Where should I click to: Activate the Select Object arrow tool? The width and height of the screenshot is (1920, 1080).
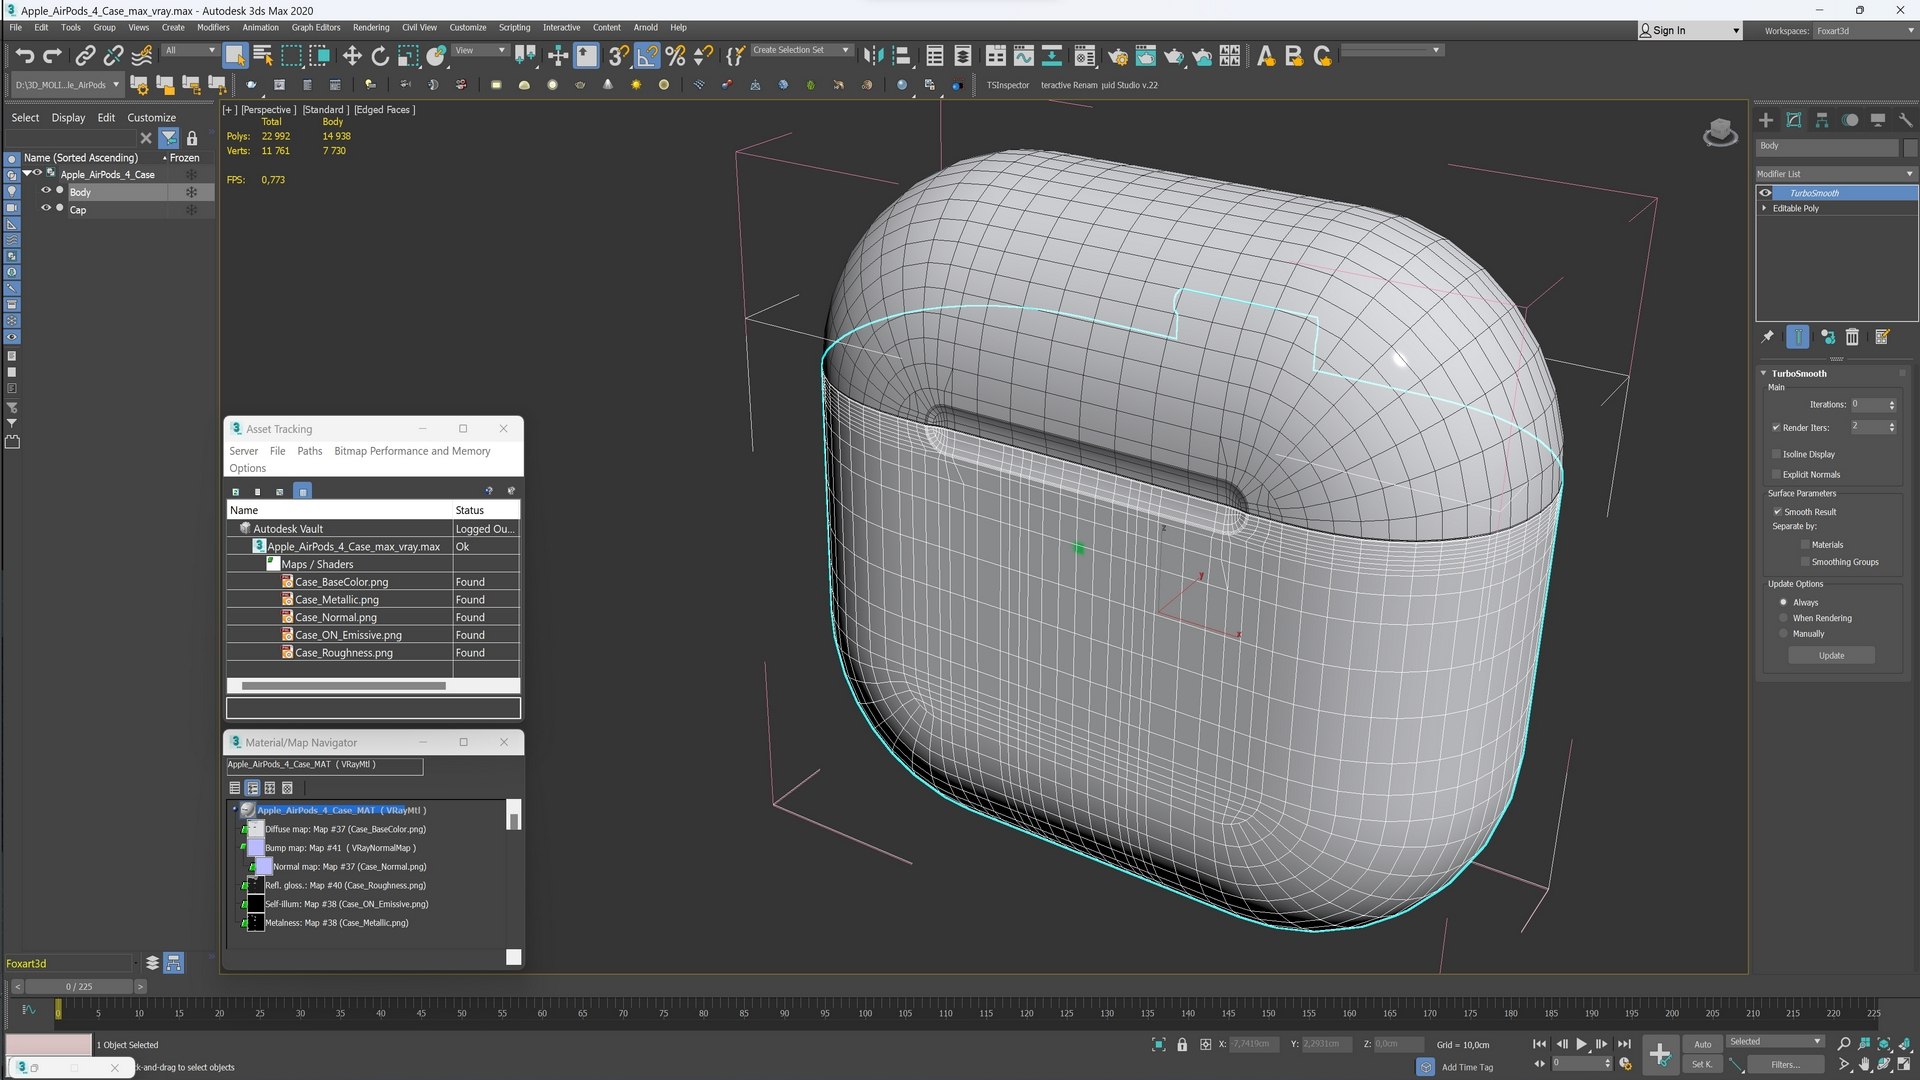click(x=234, y=56)
